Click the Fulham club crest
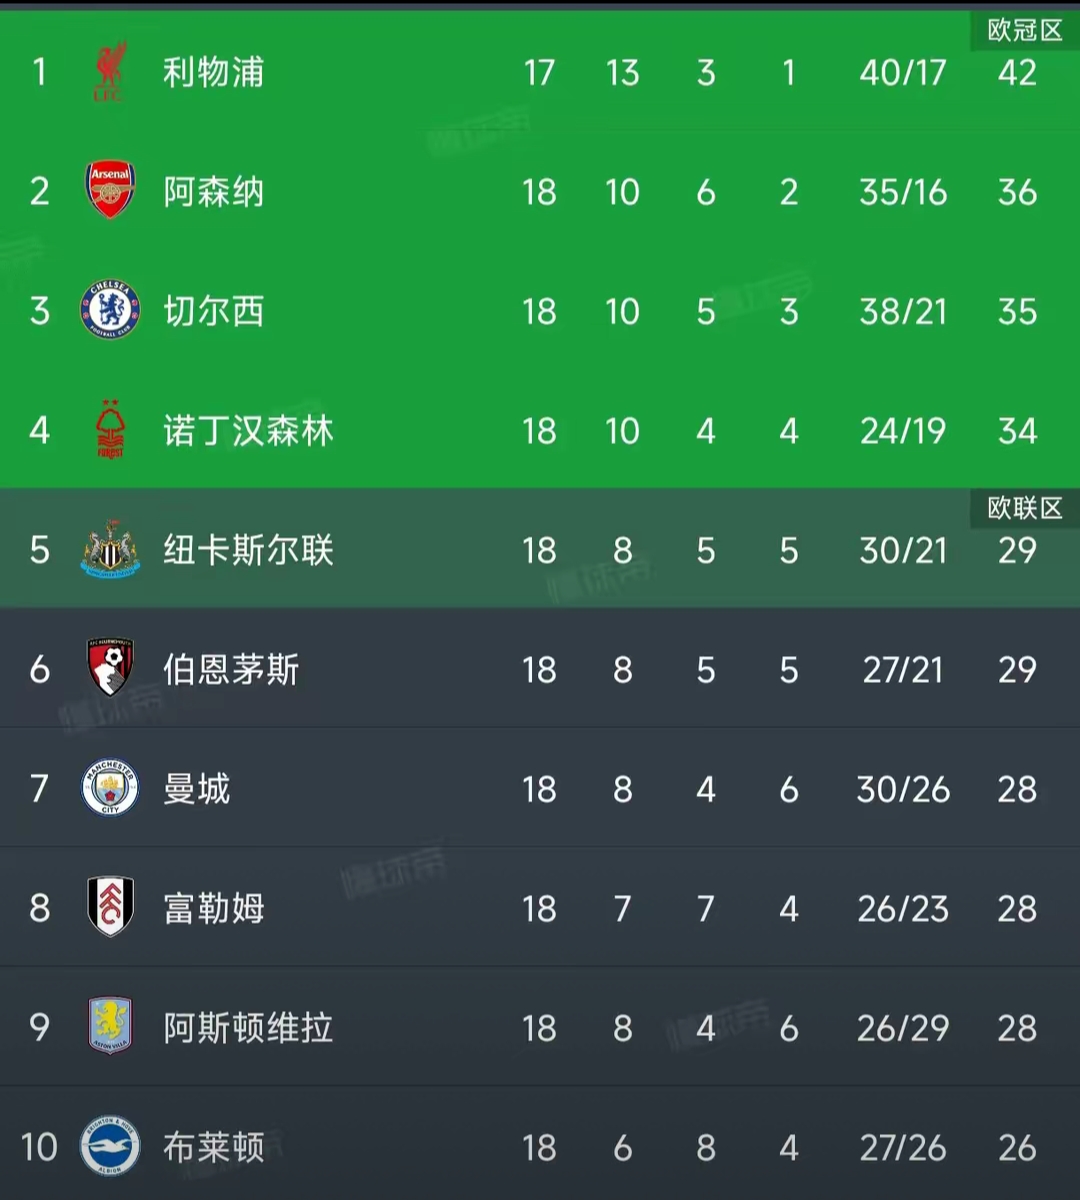1080x1200 pixels. (x=110, y=907)
